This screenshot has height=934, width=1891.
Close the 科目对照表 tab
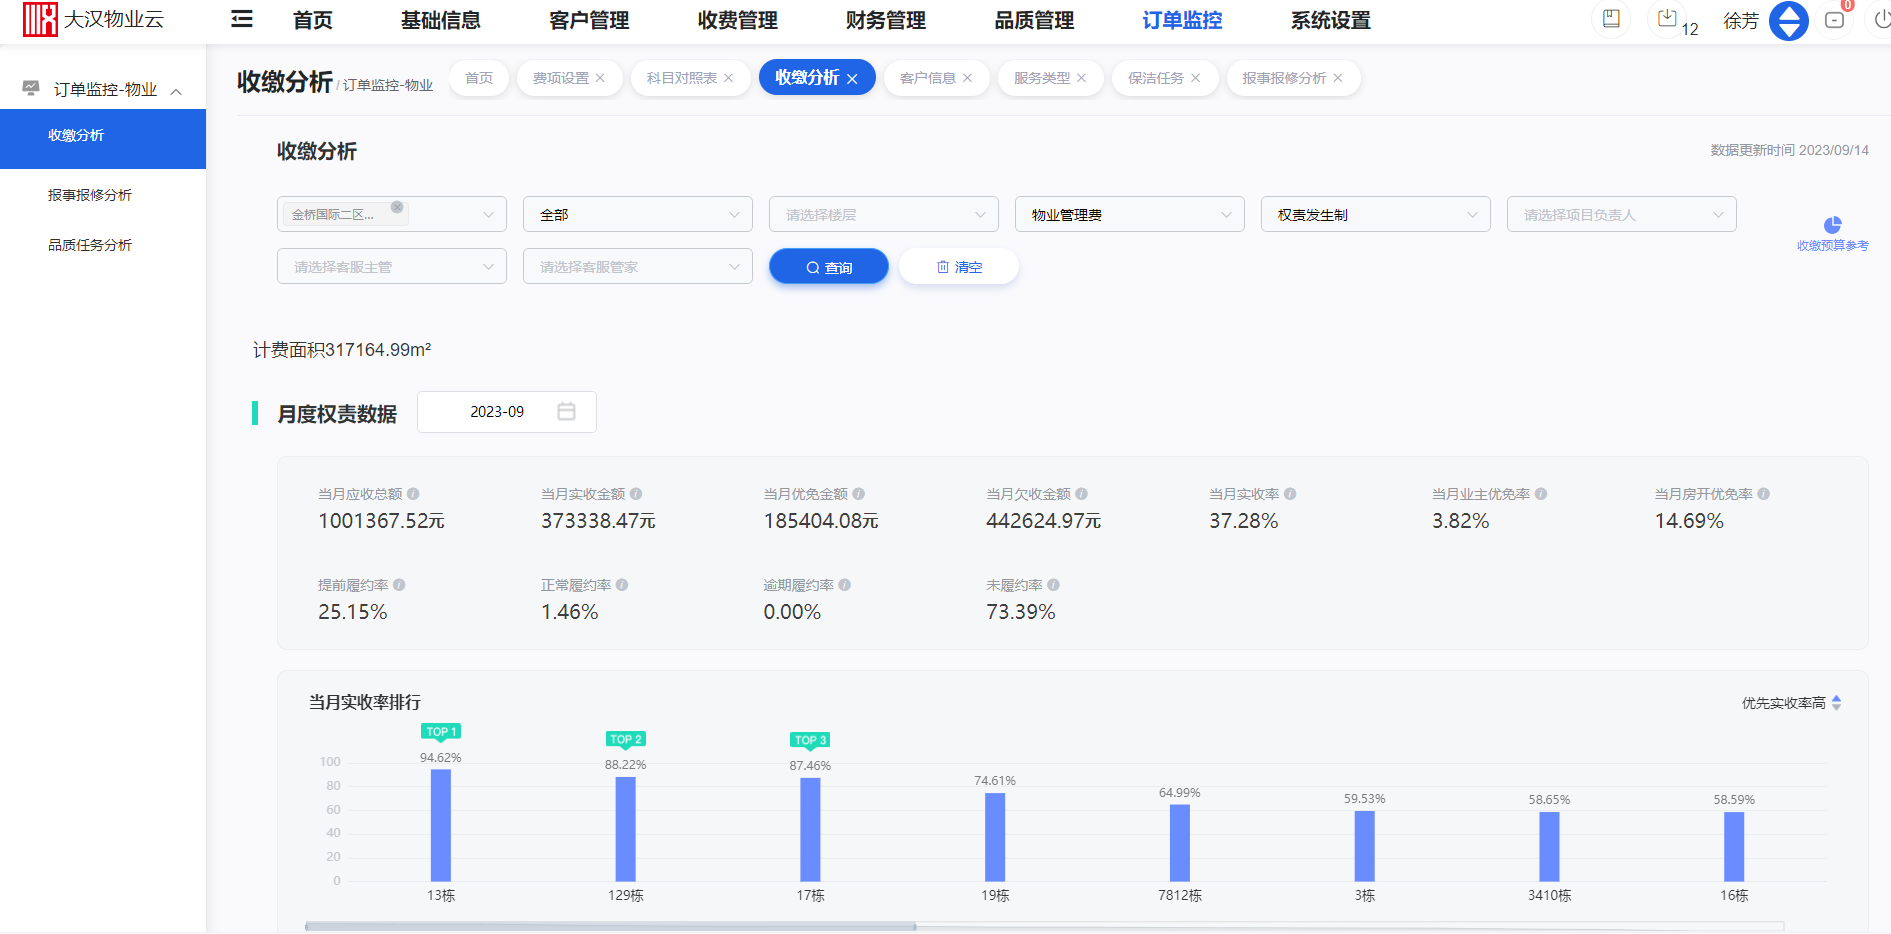pos(728,78)
